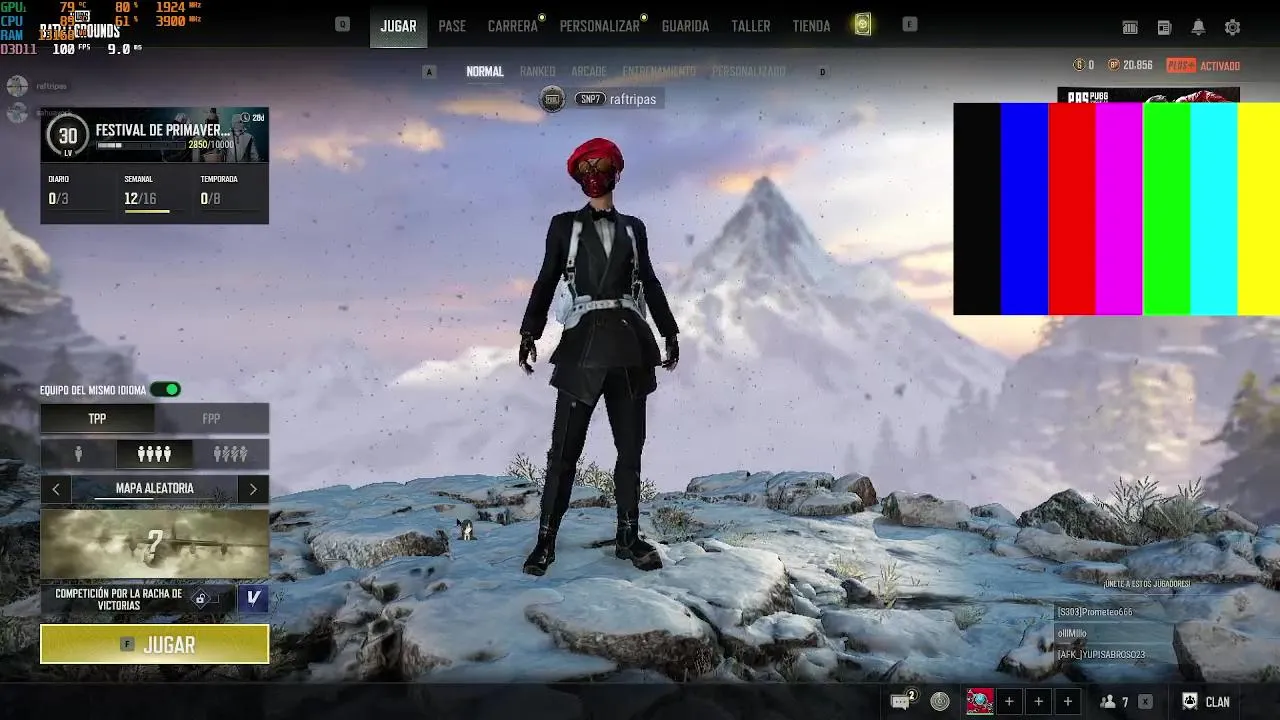Open the Personalizar tab
Image resolution: width=1280 pixels, height=720 pixels.
pyautogui.click(x=599, y=26)
